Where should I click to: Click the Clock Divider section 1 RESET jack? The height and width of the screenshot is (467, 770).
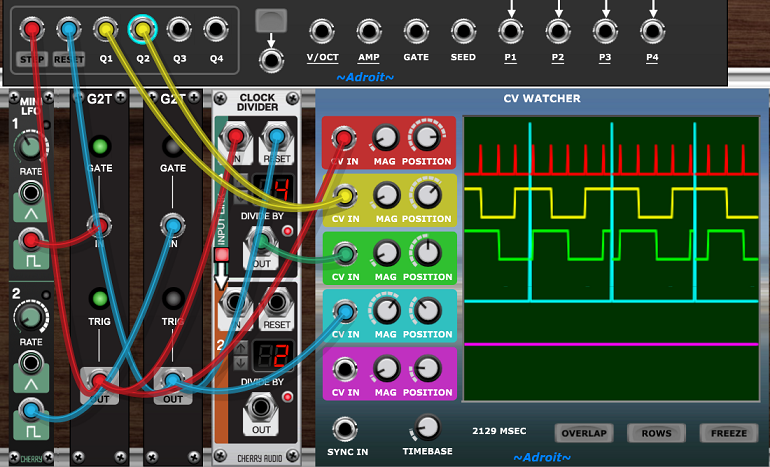pos(276,136)
